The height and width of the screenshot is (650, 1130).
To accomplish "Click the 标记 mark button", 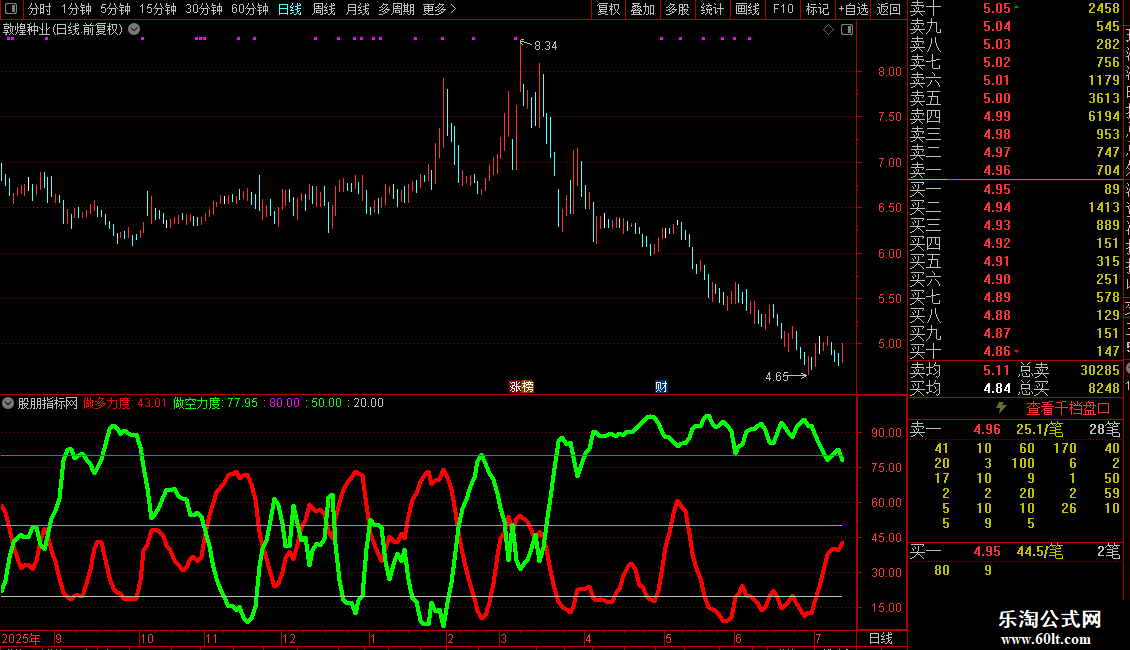I will tap(817, 9).
